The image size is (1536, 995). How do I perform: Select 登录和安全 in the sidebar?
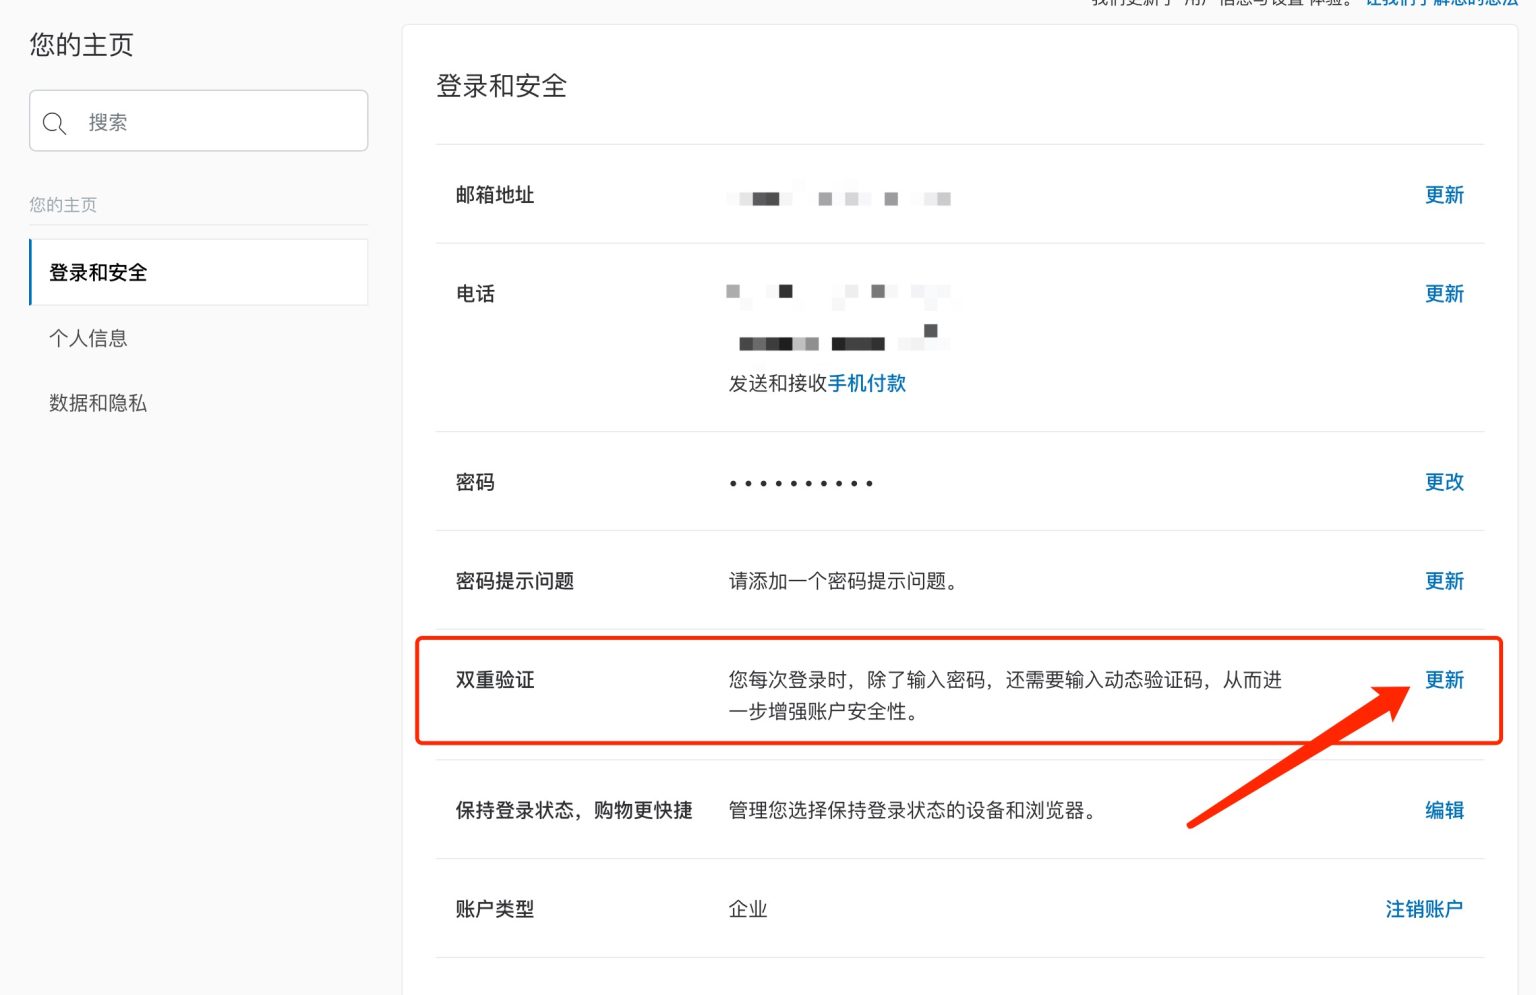(97, 272)
